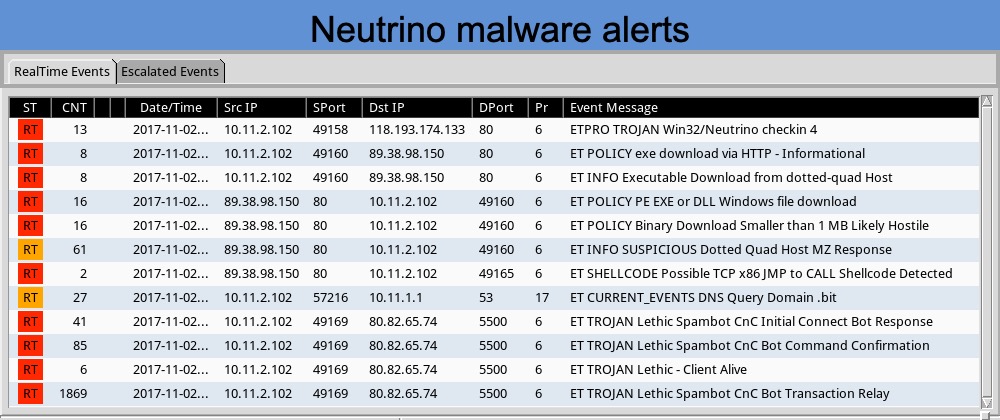Select the Lethic Spambot Initial Connect message

[x=751, y=322]
